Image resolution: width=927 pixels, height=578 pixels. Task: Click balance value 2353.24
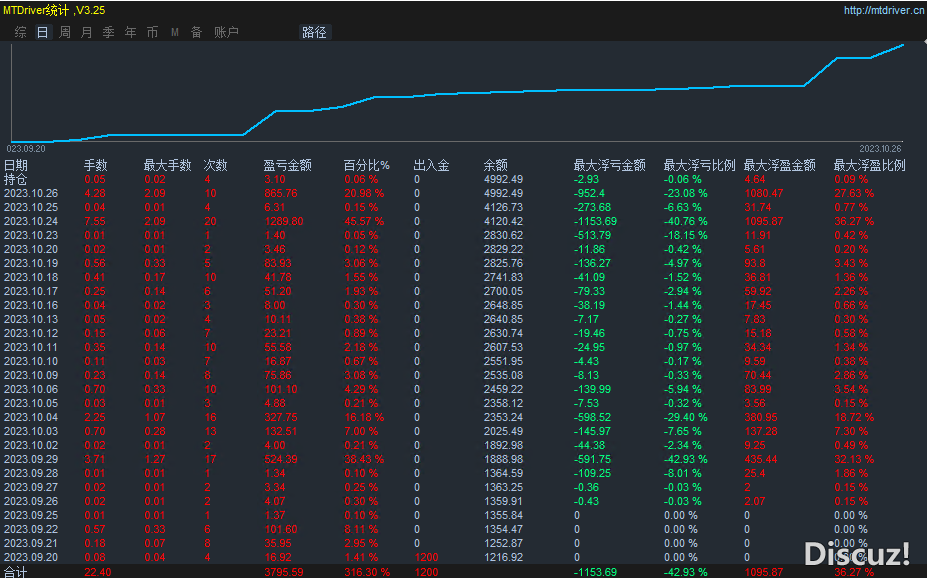[503, 417]
